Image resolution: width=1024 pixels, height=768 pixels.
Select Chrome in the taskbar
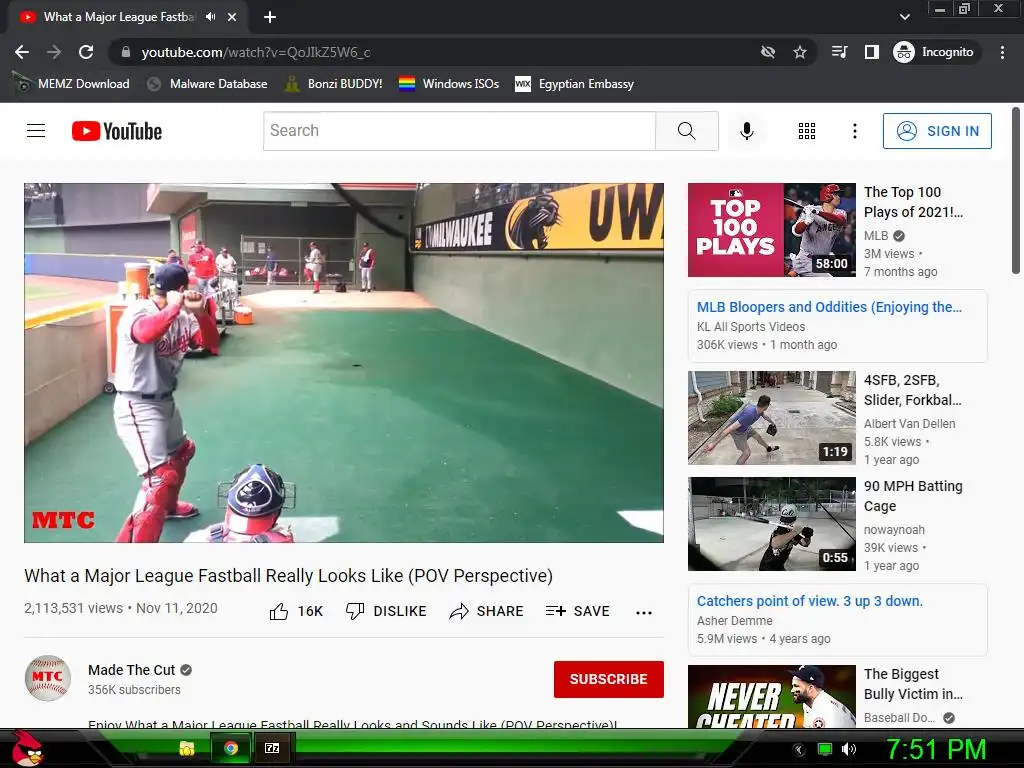[231, 748]
